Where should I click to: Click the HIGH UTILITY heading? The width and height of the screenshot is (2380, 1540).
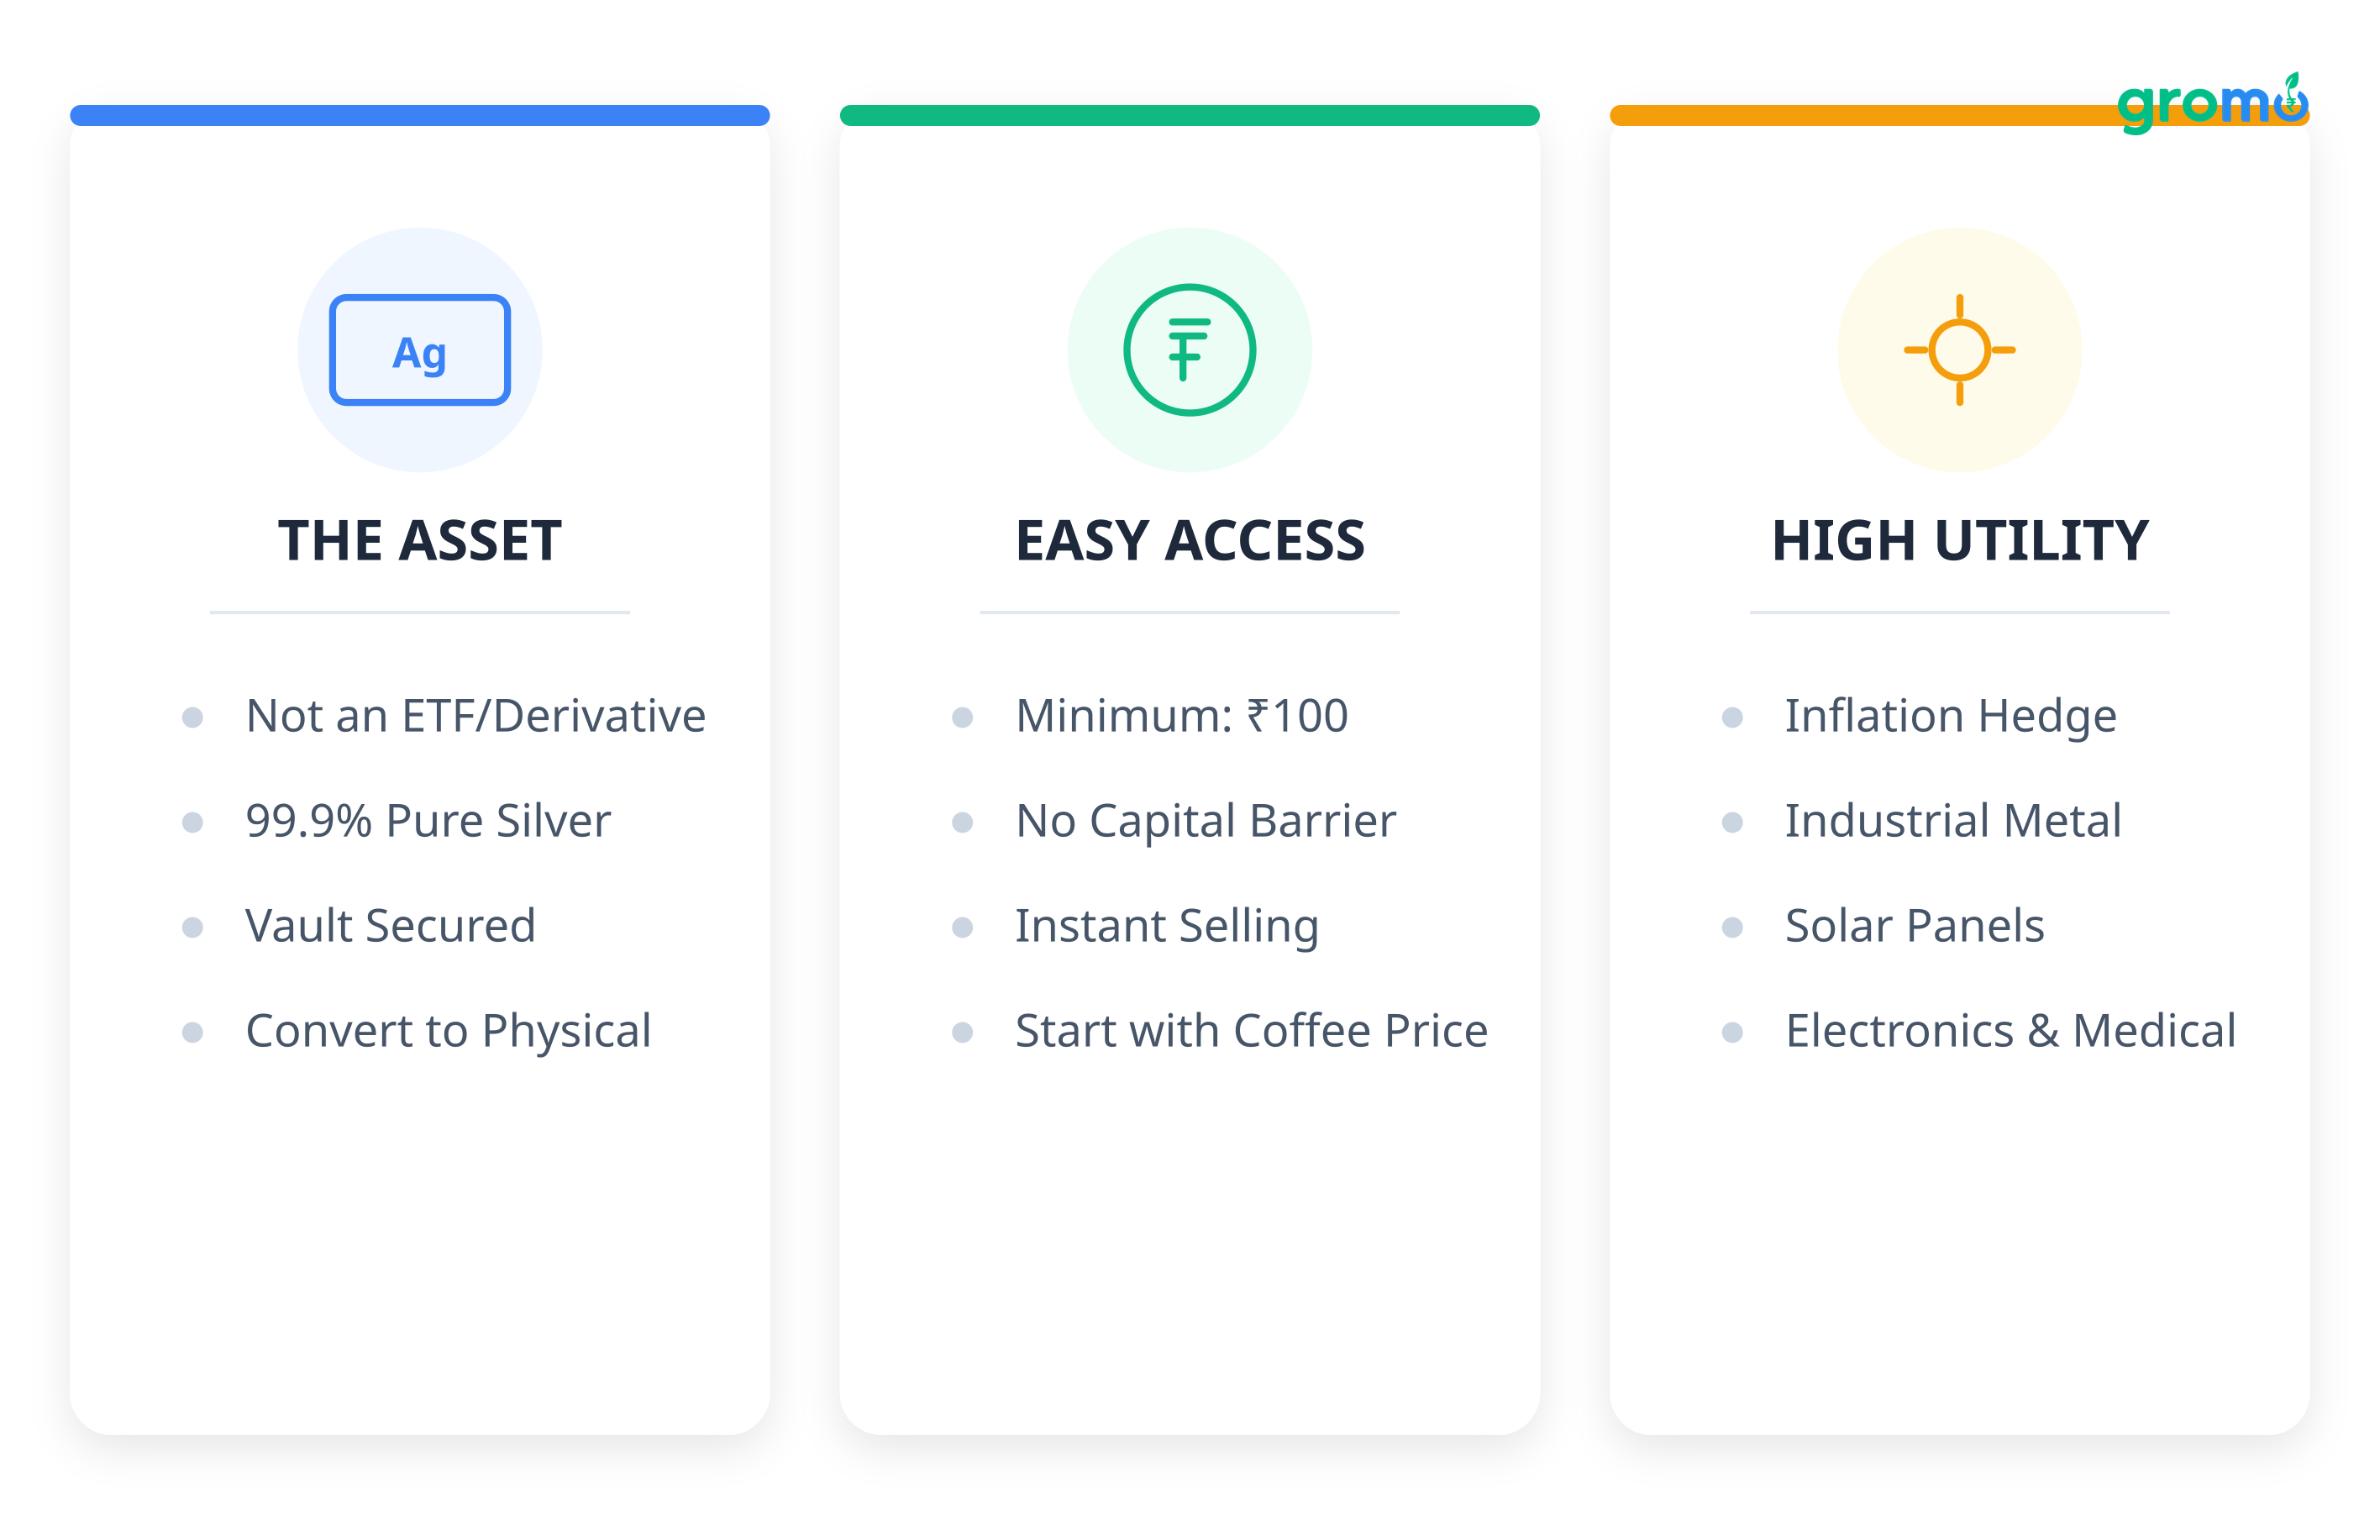click(x=1959, y=541)
